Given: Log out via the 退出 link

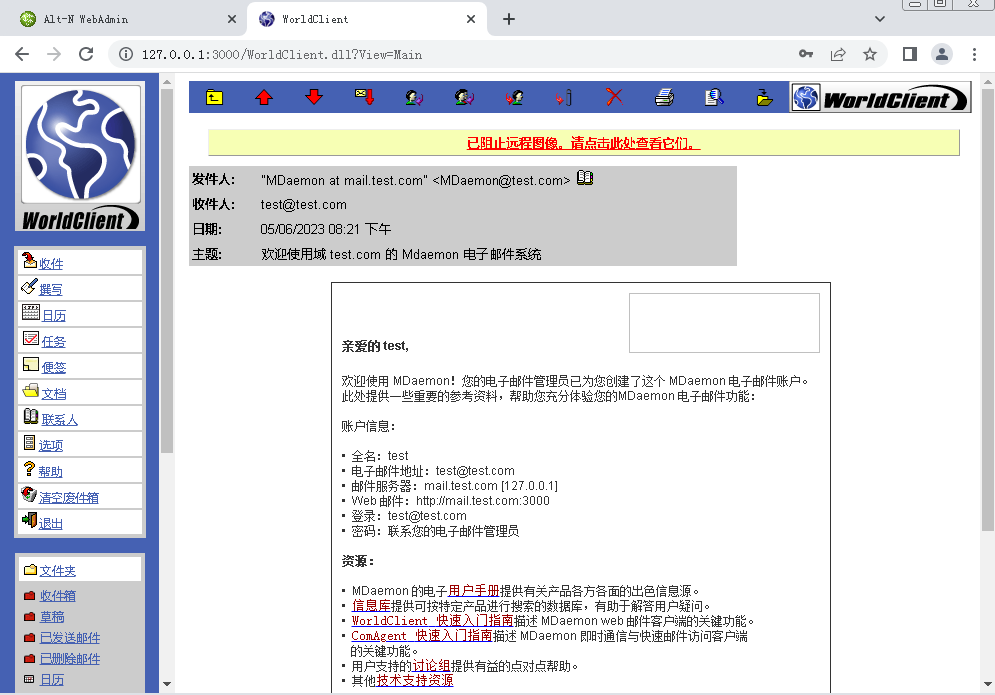Looking at the screenshot, I should click(x=51, y=524).
